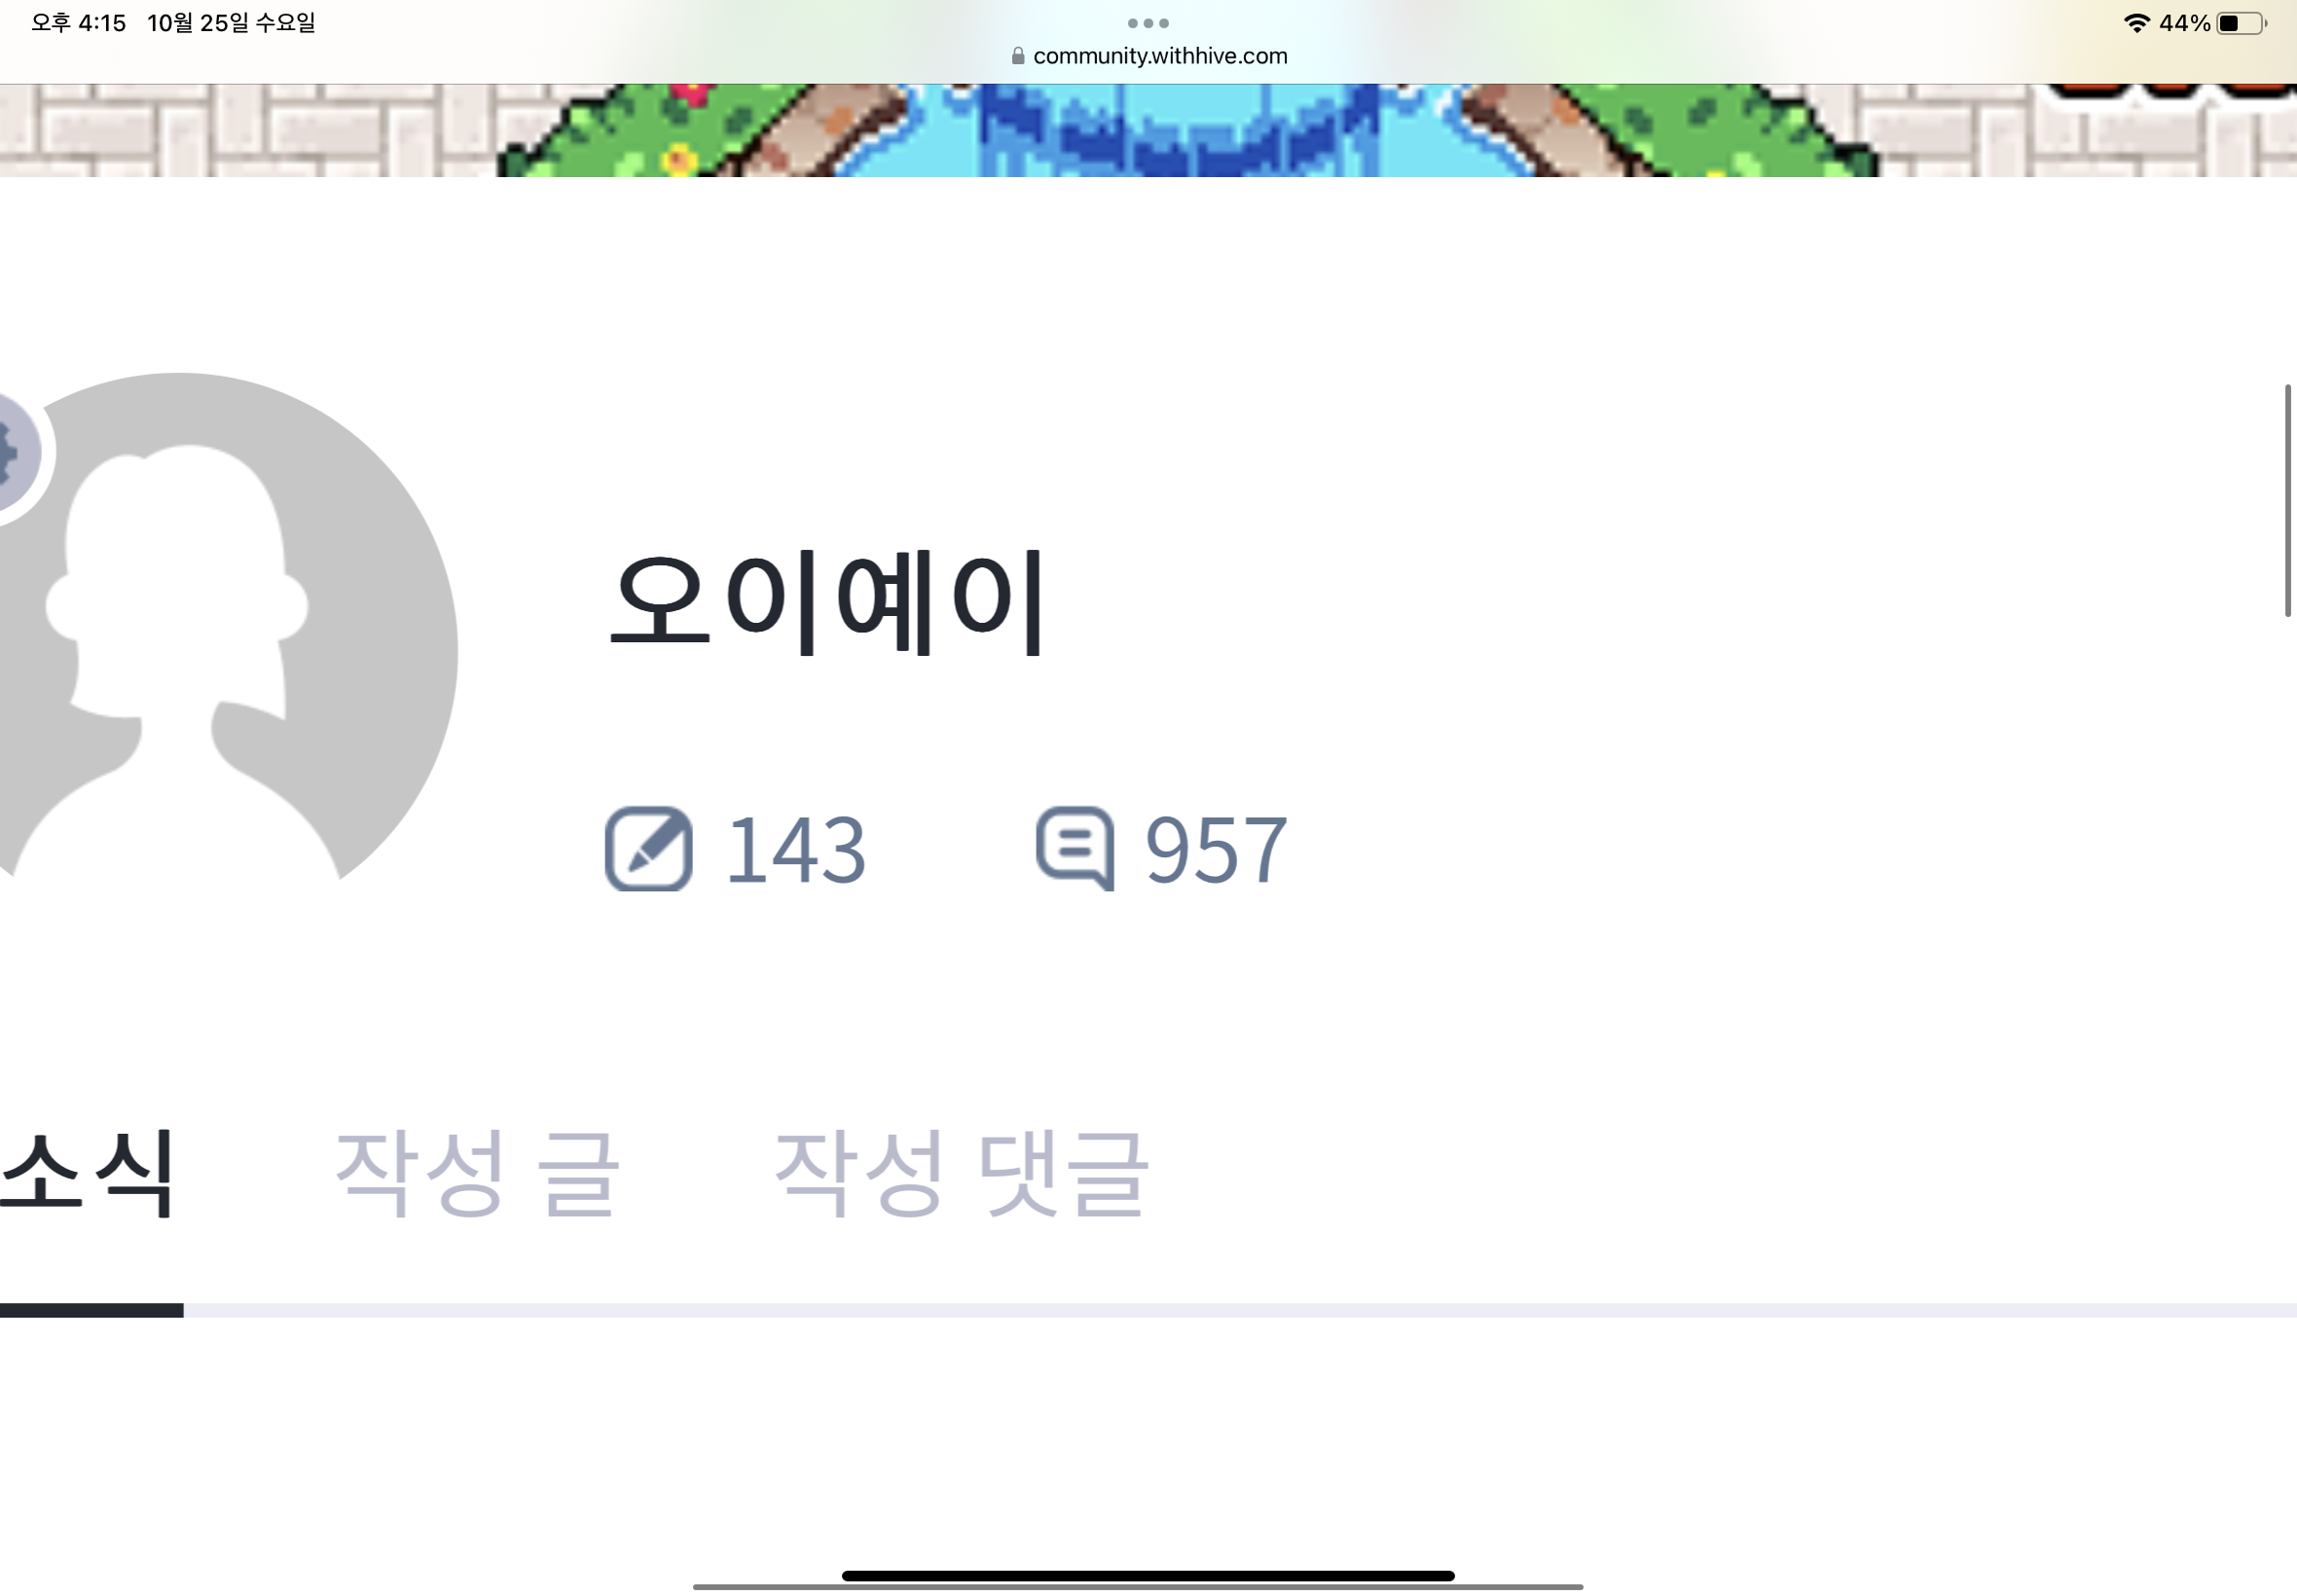
Task: Tap the three-dot multitasking icon
Action: pos(1148,23)
